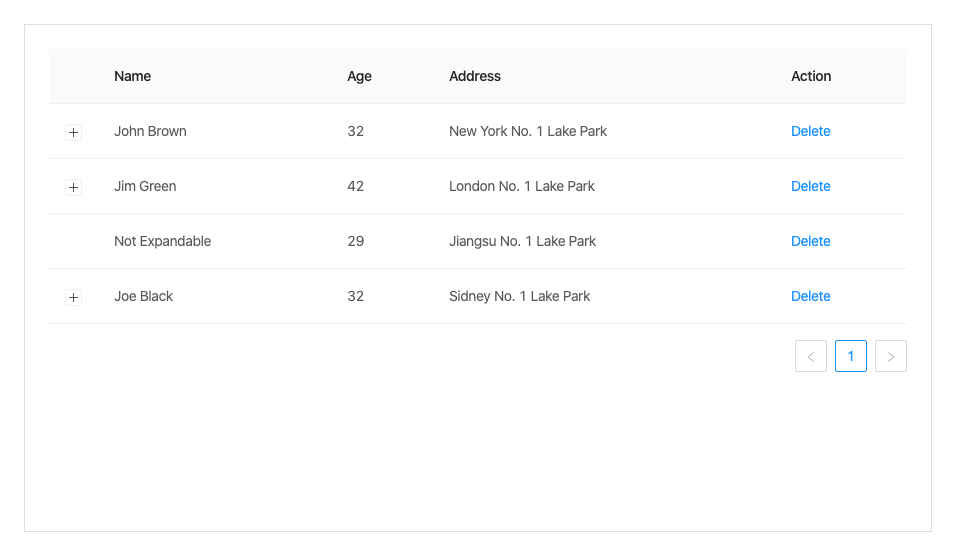Delete the Jim Green entry
Image resolution: width=956 pixels, height=556 pixels.
pyautogui.click(x=810, y=186)
